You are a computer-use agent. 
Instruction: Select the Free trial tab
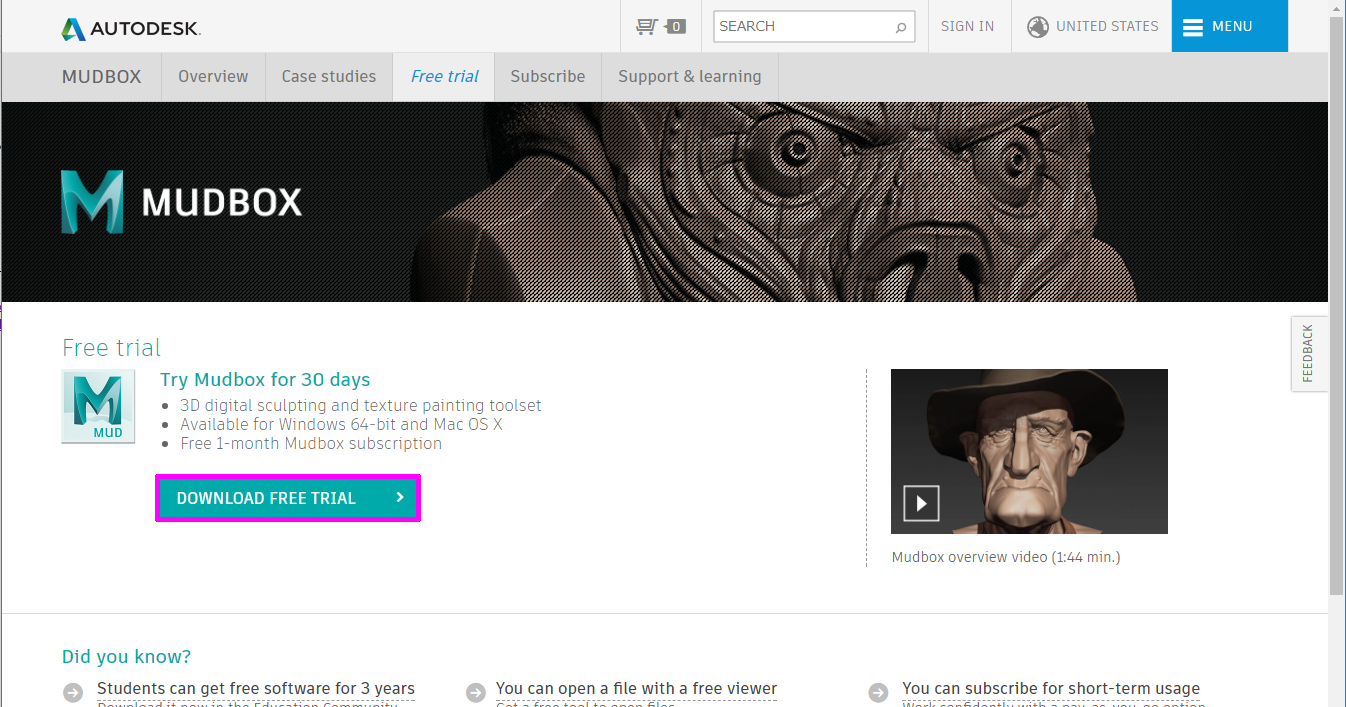(x=444, y=77)
